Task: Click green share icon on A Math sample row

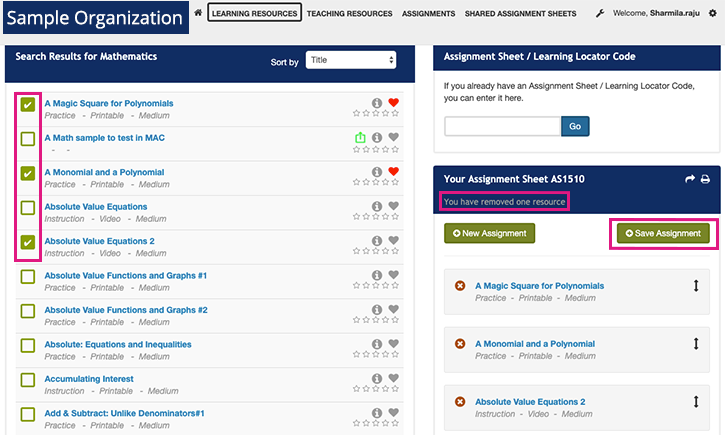Action: click(x=360, y=138)
